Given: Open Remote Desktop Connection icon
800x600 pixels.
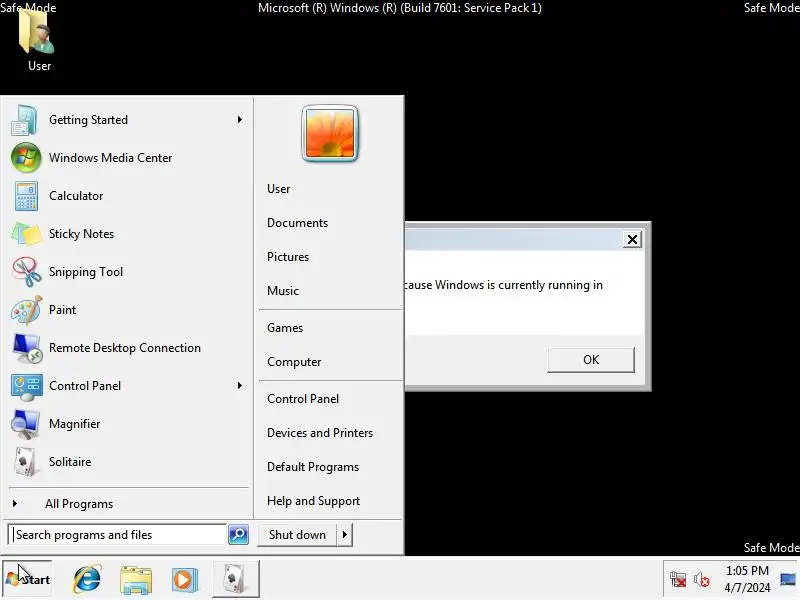Looking at the screenshot, I should click(28, 348).
